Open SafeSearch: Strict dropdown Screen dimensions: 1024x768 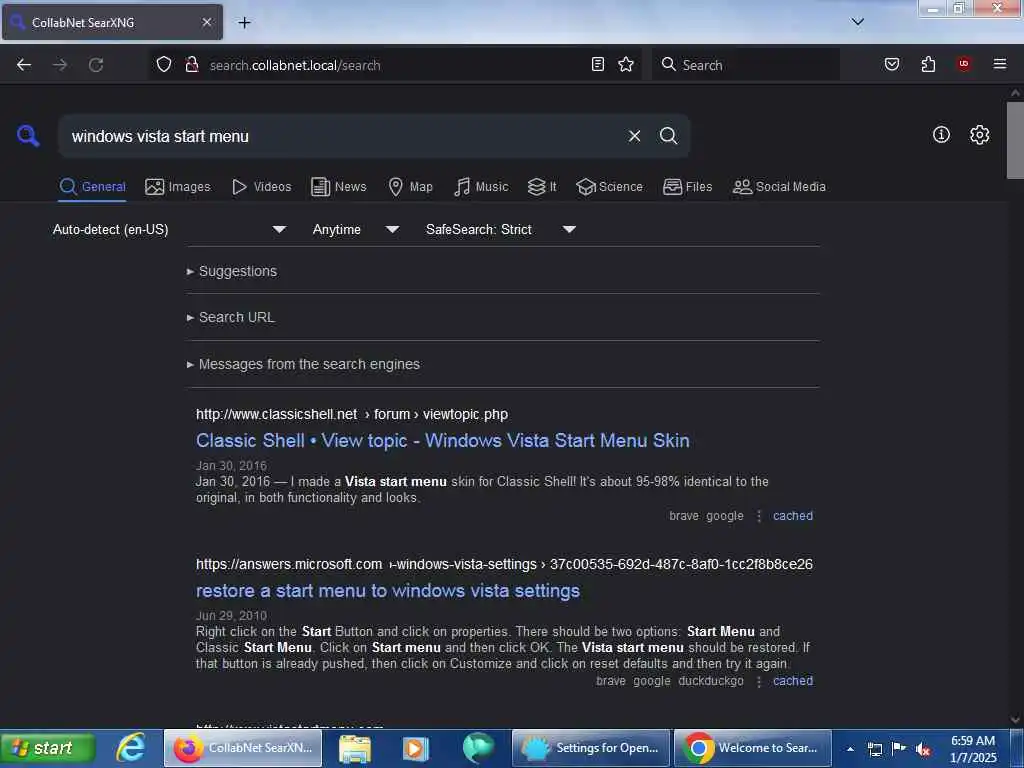500,229
